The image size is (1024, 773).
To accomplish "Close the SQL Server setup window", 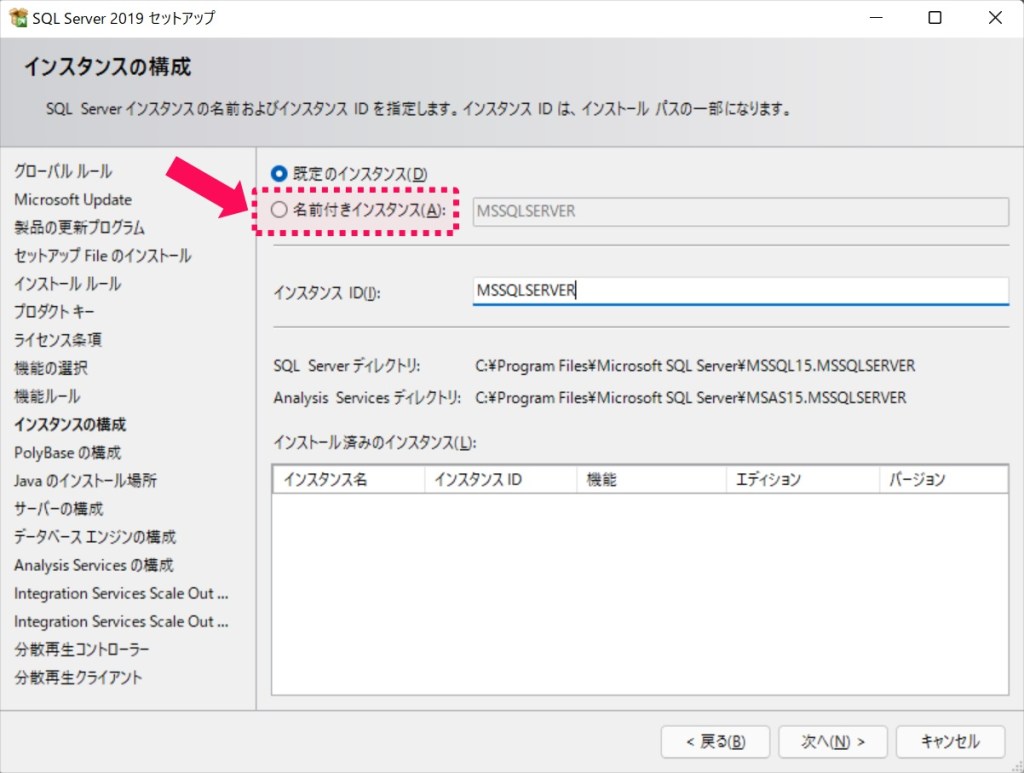I will point(995,18).
